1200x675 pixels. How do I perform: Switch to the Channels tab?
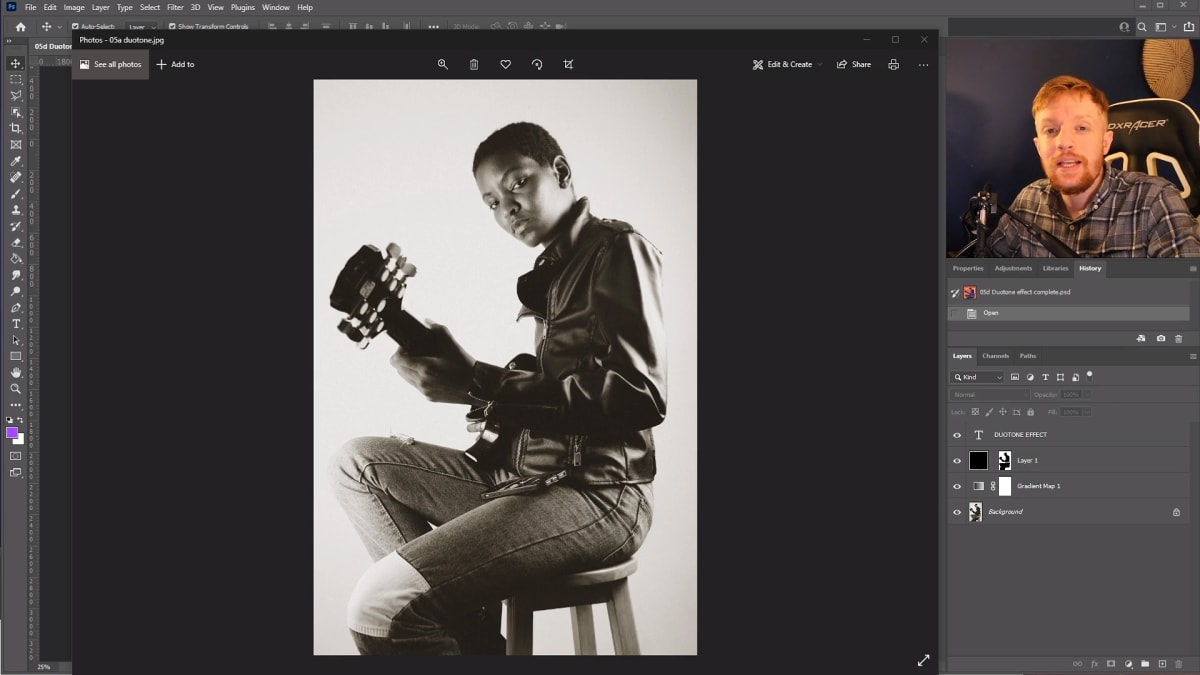995,355
